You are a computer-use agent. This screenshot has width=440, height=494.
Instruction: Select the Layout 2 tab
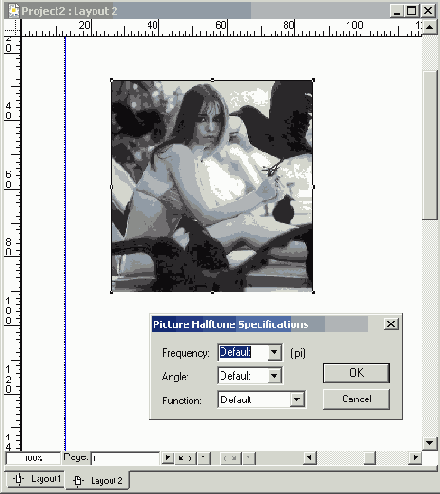(x=98, y=480)
